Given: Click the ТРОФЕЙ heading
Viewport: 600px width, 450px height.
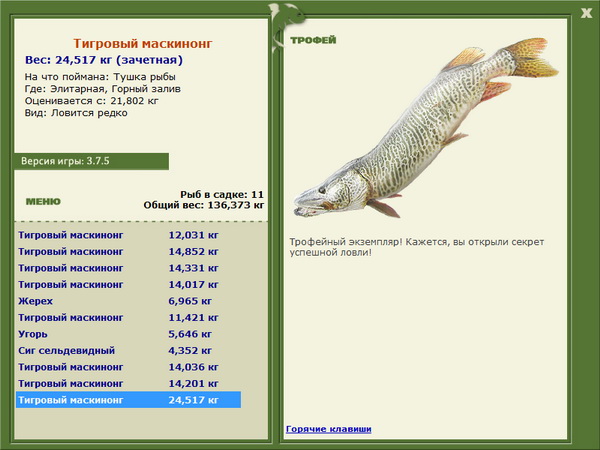Looking at the screenshot, I should [313, 40].
